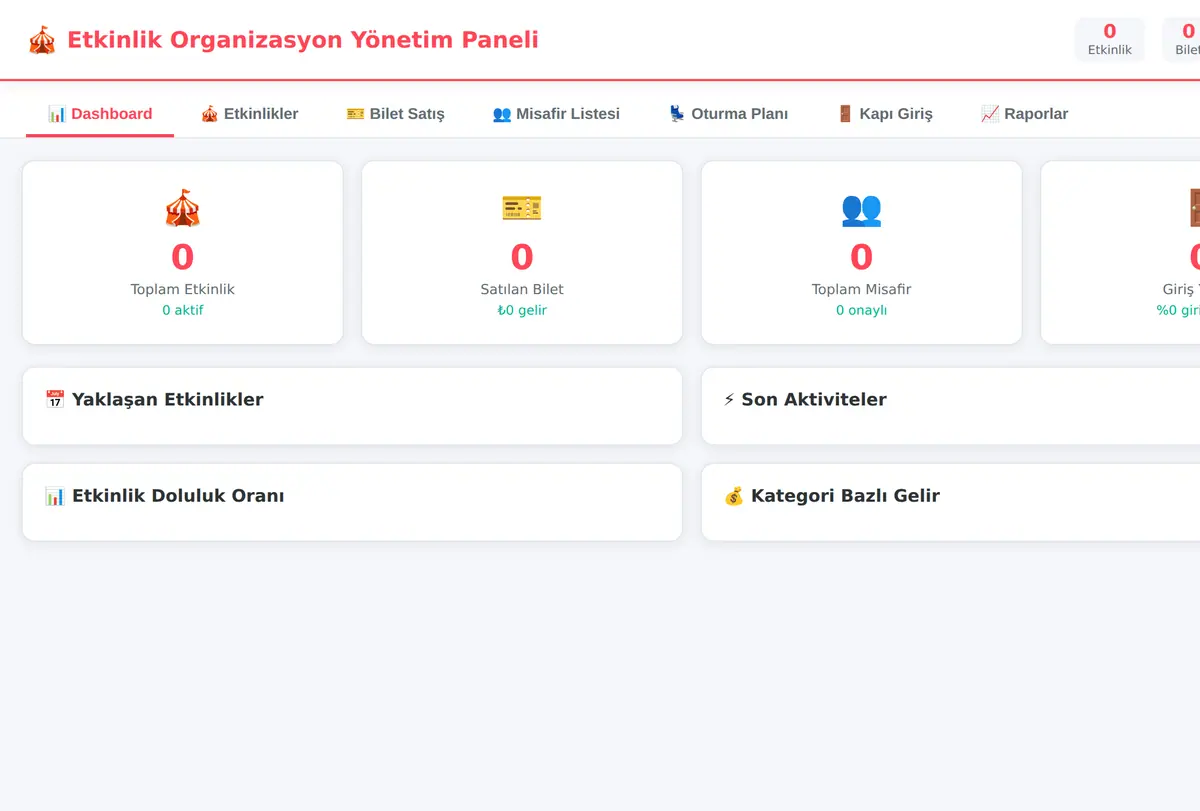
Task: Open the Bilet Satış tab
Action: pos(395,114)
